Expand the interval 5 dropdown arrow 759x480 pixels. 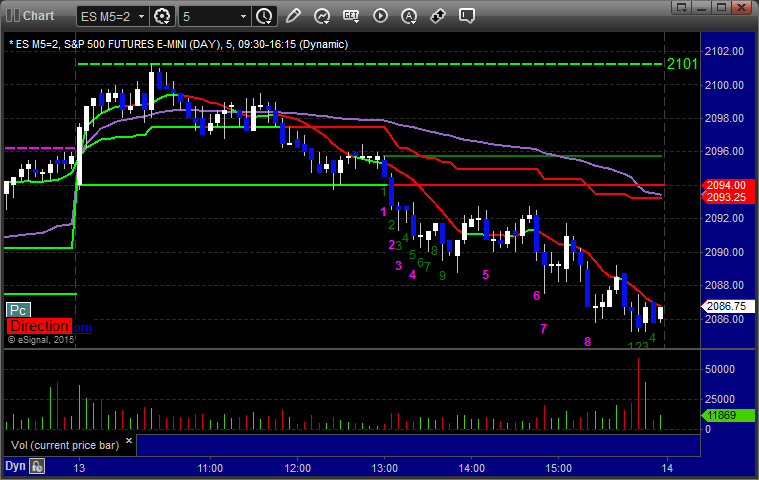tap(243, 16)
